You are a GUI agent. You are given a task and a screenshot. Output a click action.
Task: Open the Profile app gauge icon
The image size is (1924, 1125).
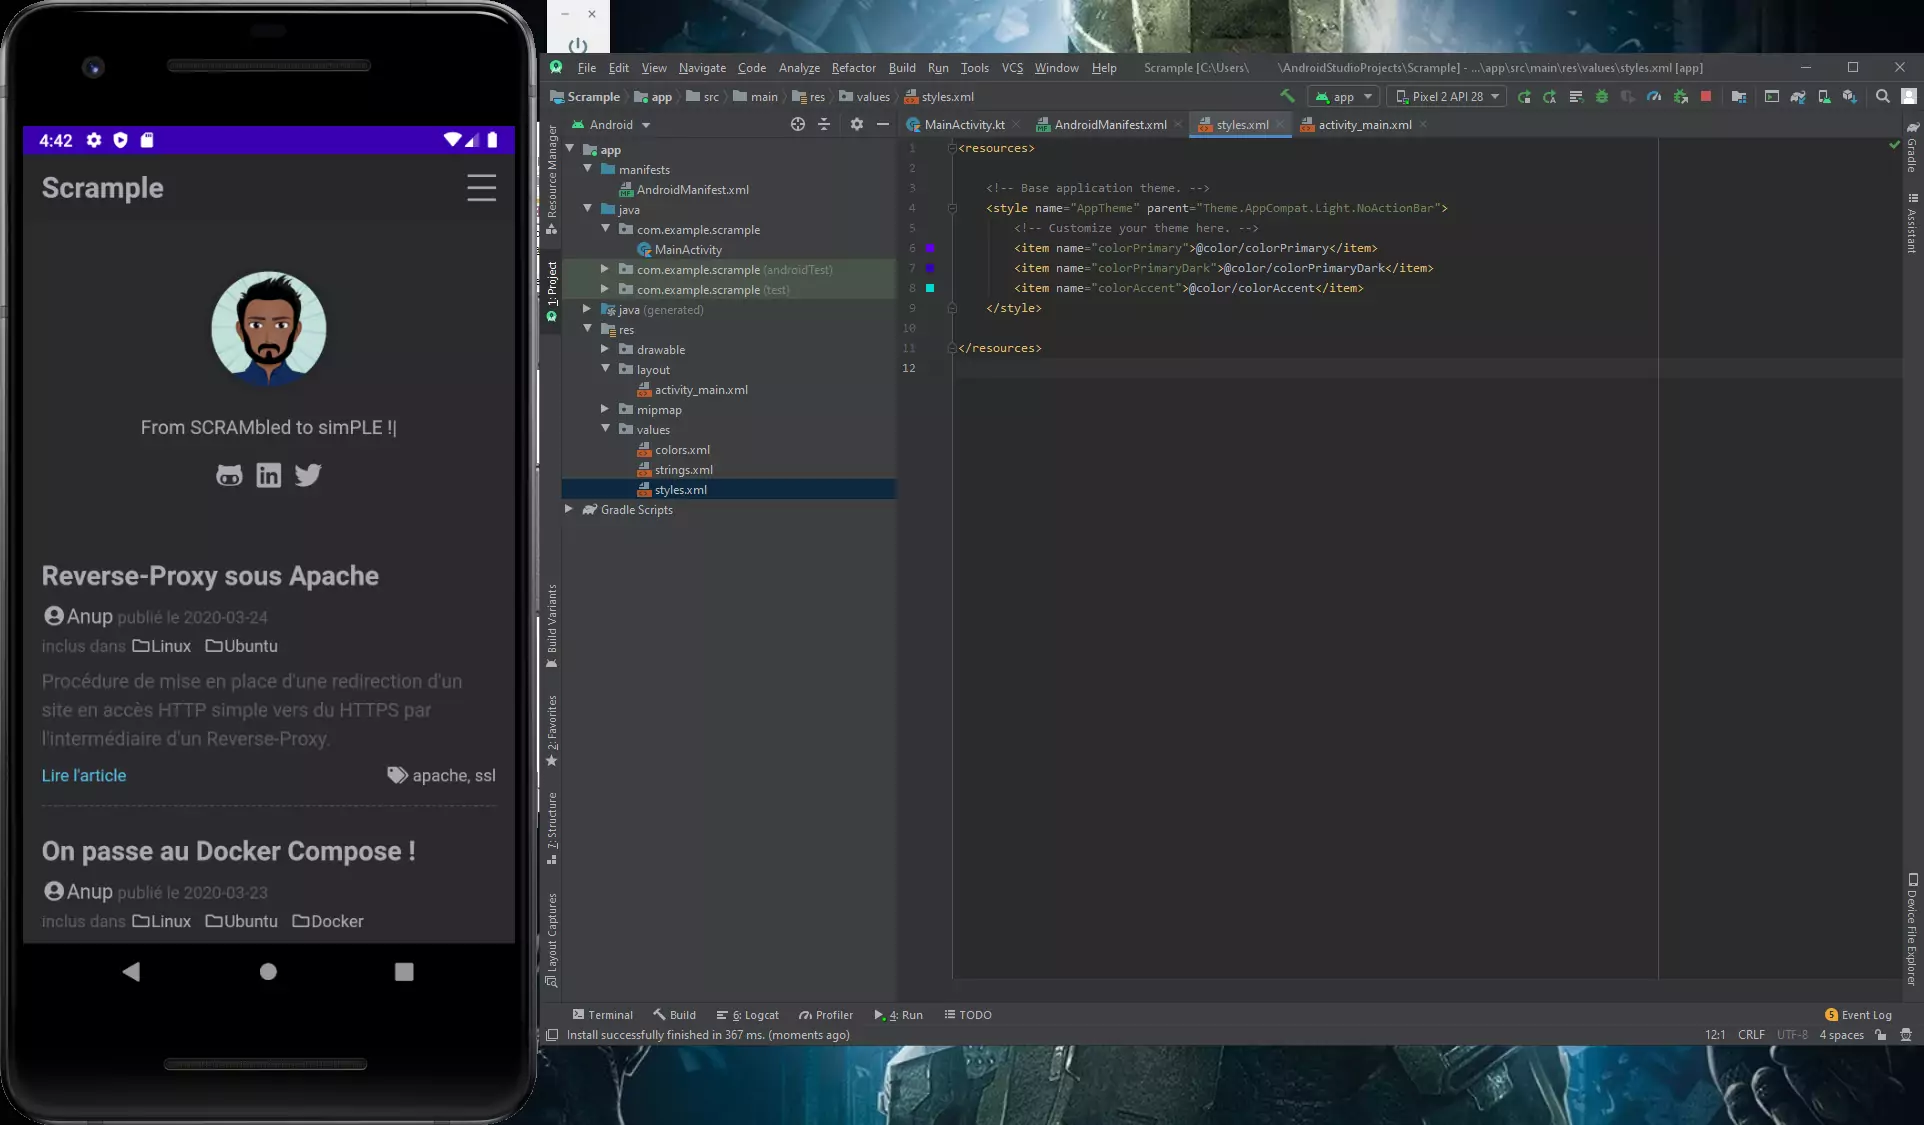pos(1654,97)
